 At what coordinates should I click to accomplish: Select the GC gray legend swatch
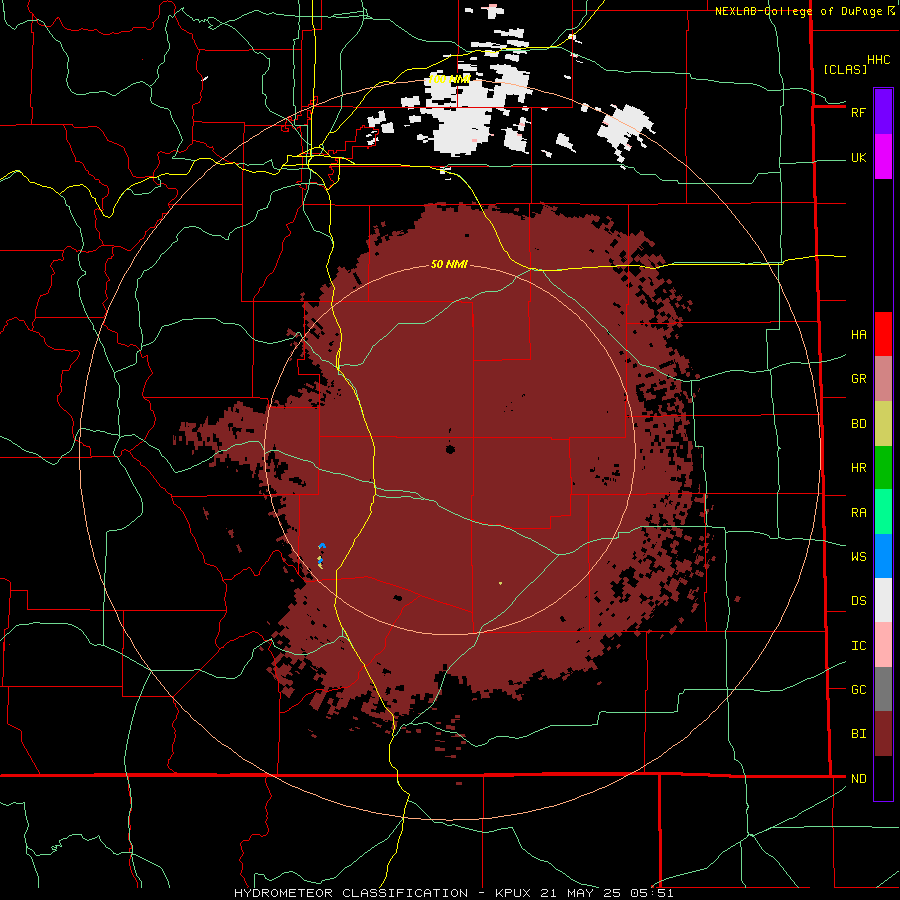(883, 689)
